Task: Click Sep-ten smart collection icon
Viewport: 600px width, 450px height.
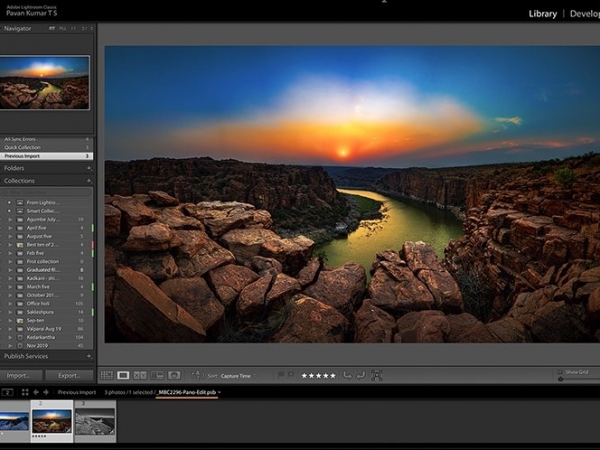Action: (20, 320)
